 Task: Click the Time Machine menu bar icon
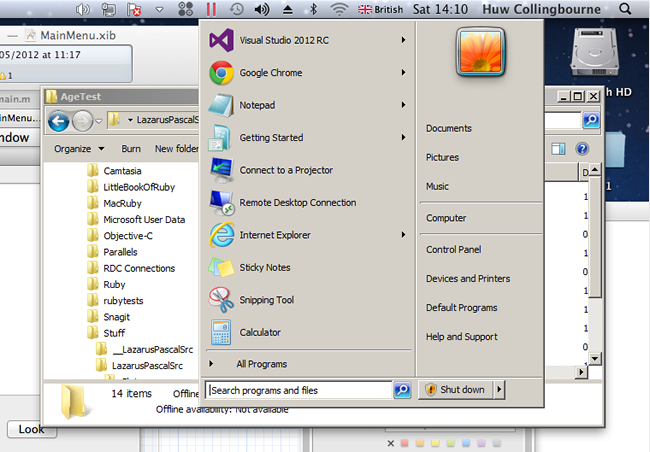click(x=236, y=9)
